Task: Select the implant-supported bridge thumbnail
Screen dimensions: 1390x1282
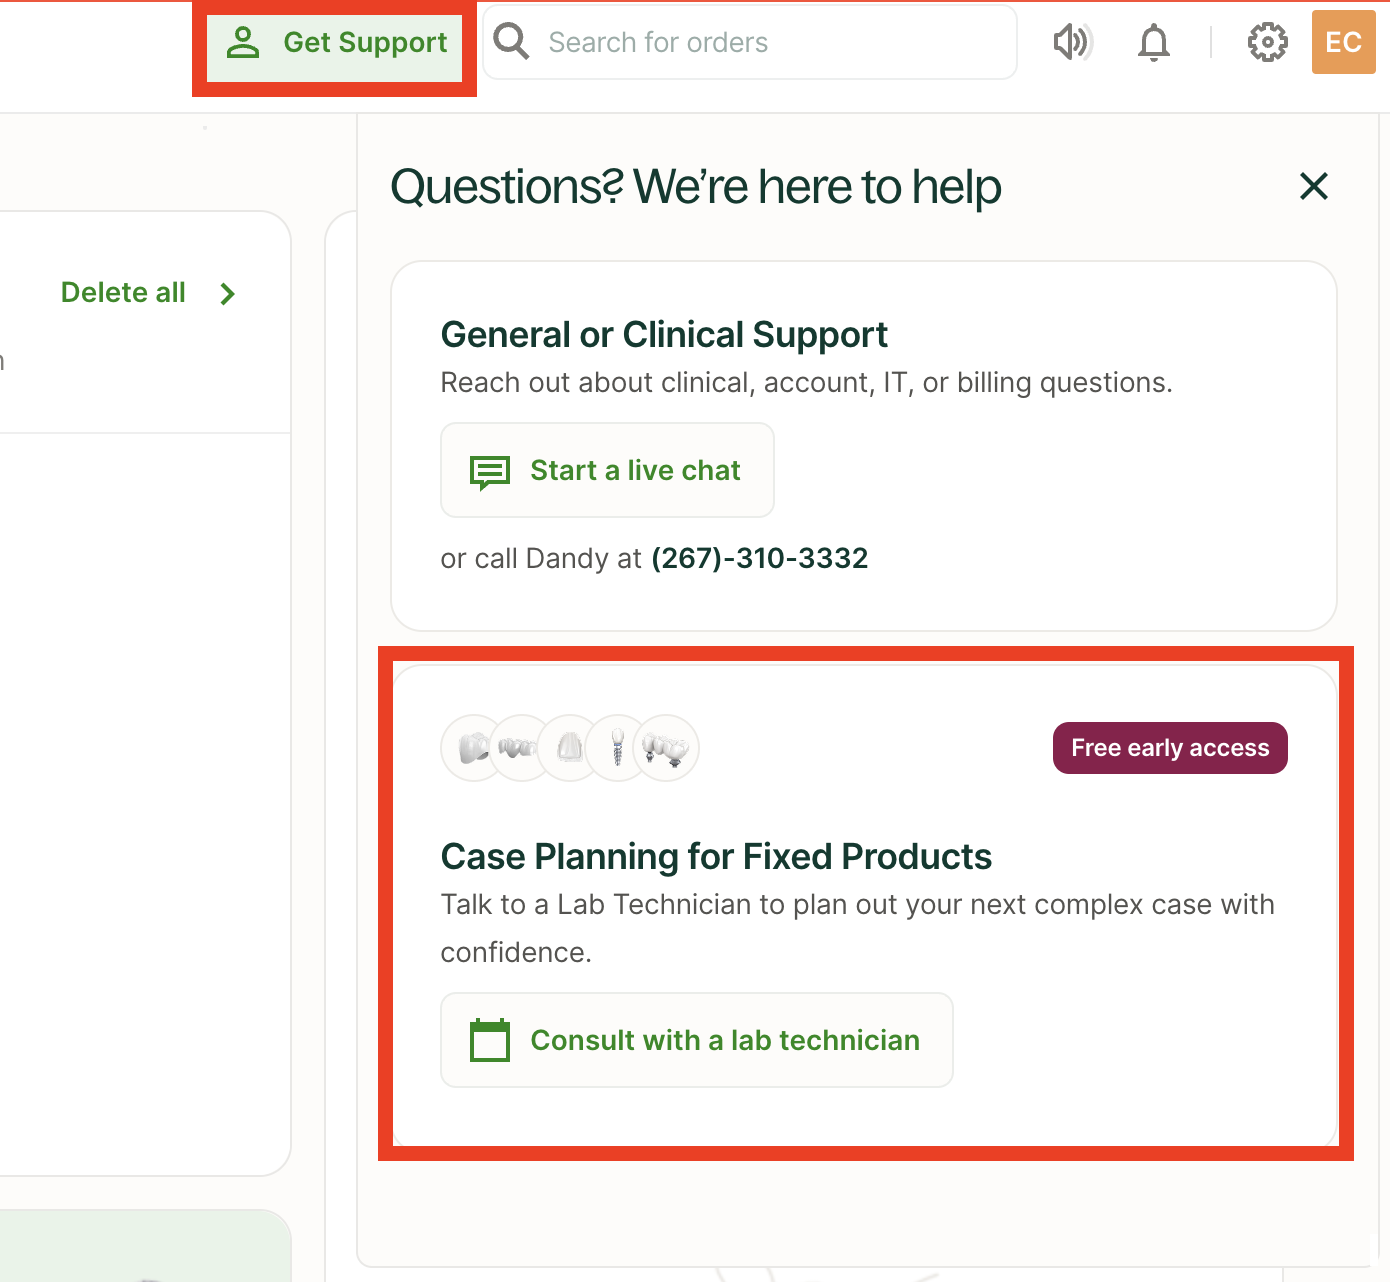Action: tap(667, 748)
